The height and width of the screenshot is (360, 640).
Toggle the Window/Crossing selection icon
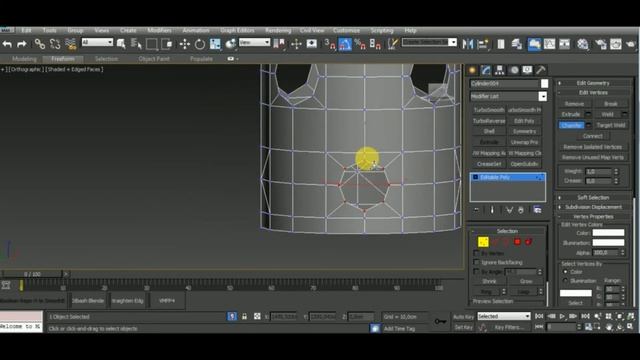(167, 44)
